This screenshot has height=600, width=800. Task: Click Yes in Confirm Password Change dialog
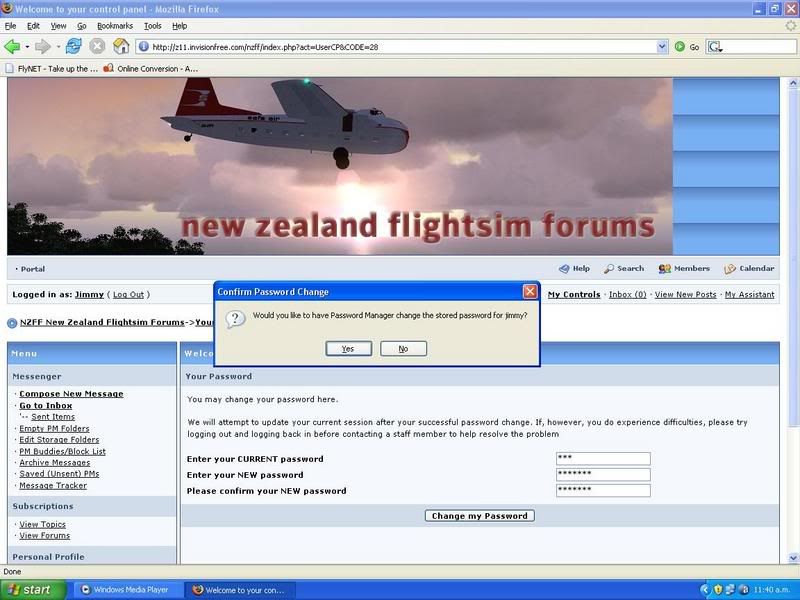(348, 349)
